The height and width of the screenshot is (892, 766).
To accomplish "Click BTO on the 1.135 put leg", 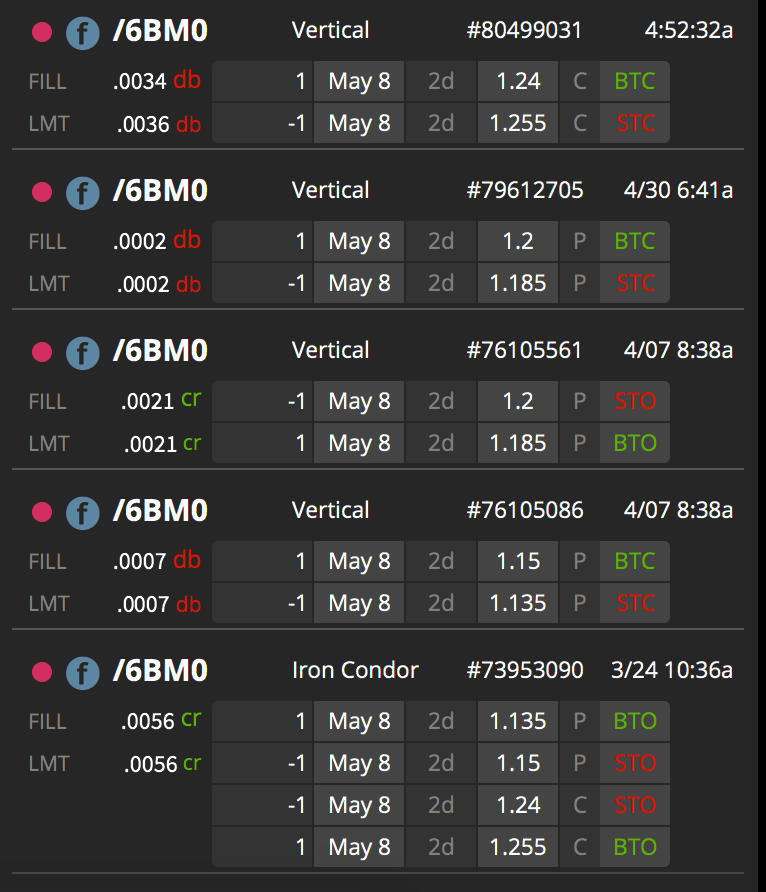I will click(x=635, y=721).
